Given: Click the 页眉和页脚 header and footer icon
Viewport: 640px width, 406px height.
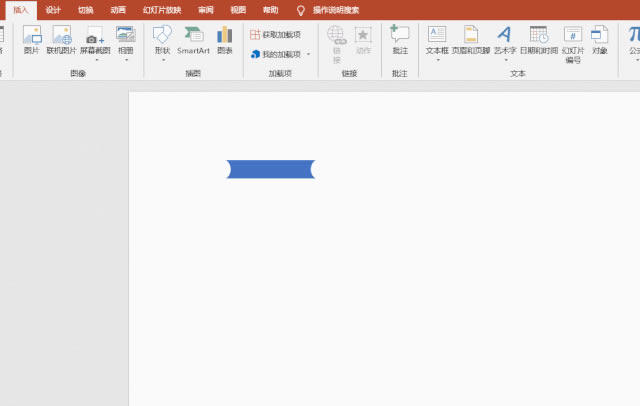Looking at the screenshot, I should [x=471, y=39].
